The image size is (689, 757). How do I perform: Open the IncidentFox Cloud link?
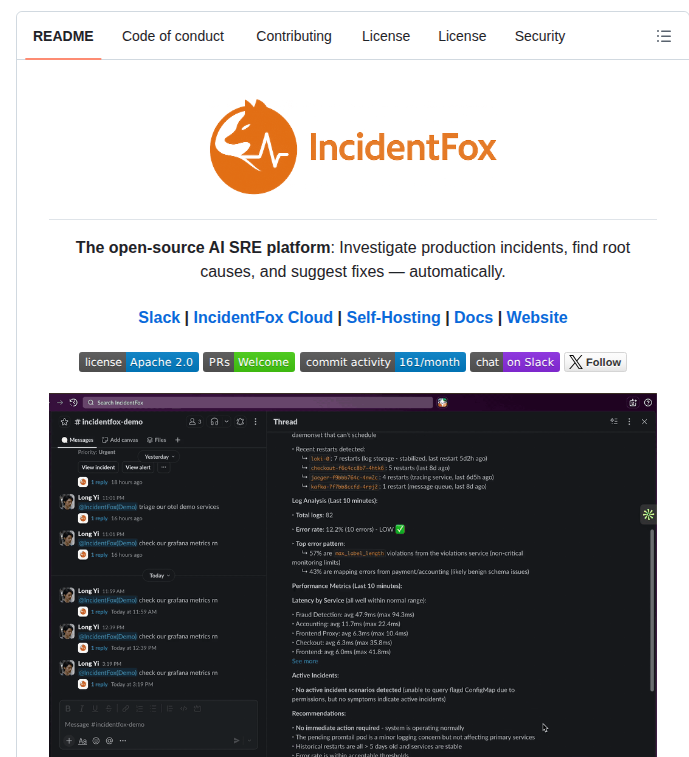click(x=263, y=317)
